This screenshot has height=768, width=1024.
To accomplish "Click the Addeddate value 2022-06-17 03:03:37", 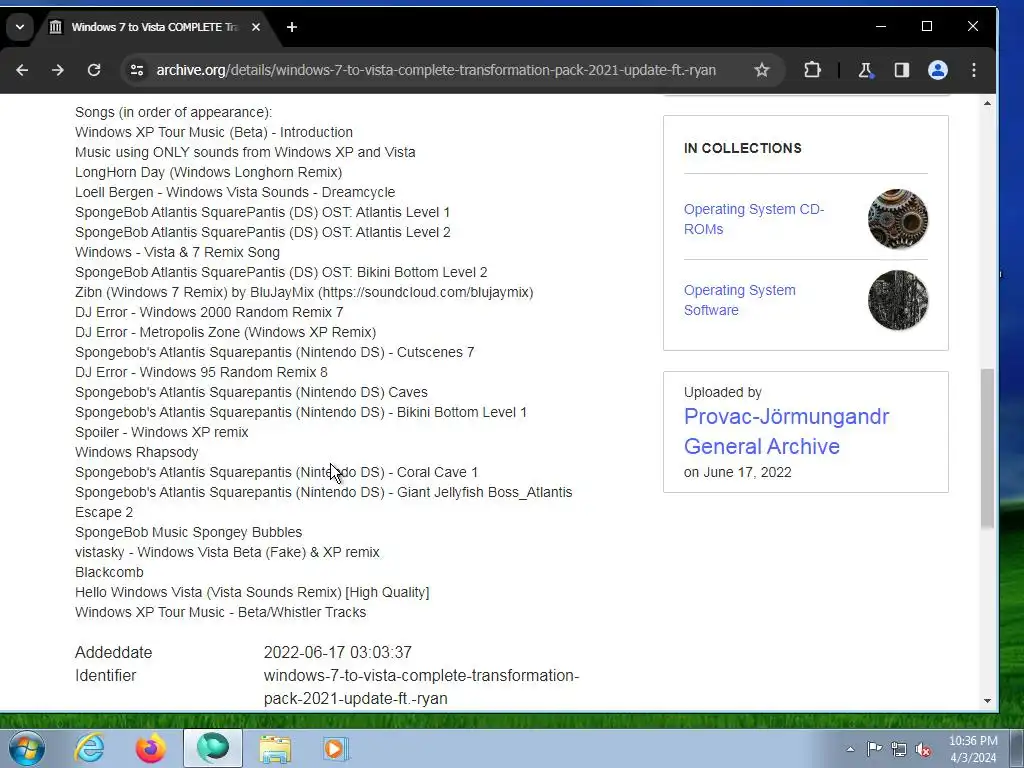I will 338,652.
